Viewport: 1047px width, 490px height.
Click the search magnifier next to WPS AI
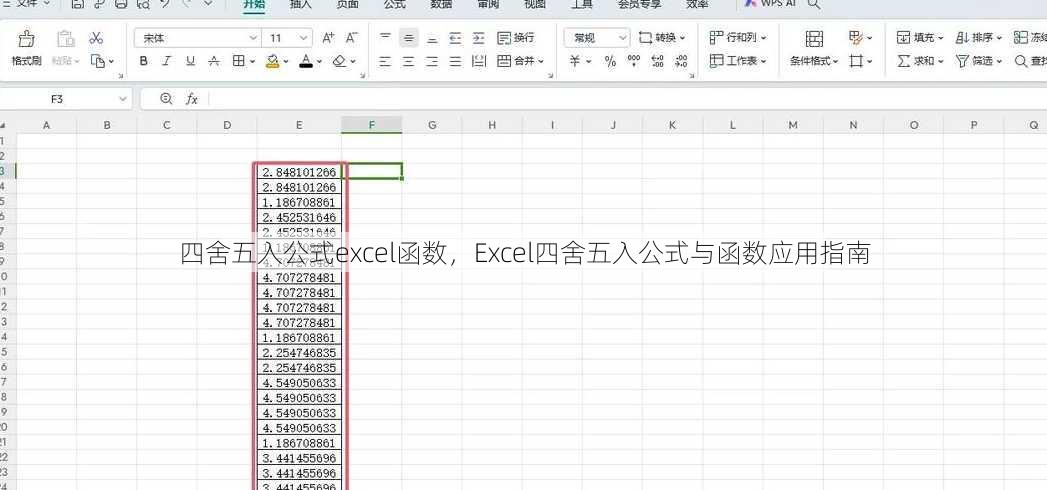click(813, 4)
